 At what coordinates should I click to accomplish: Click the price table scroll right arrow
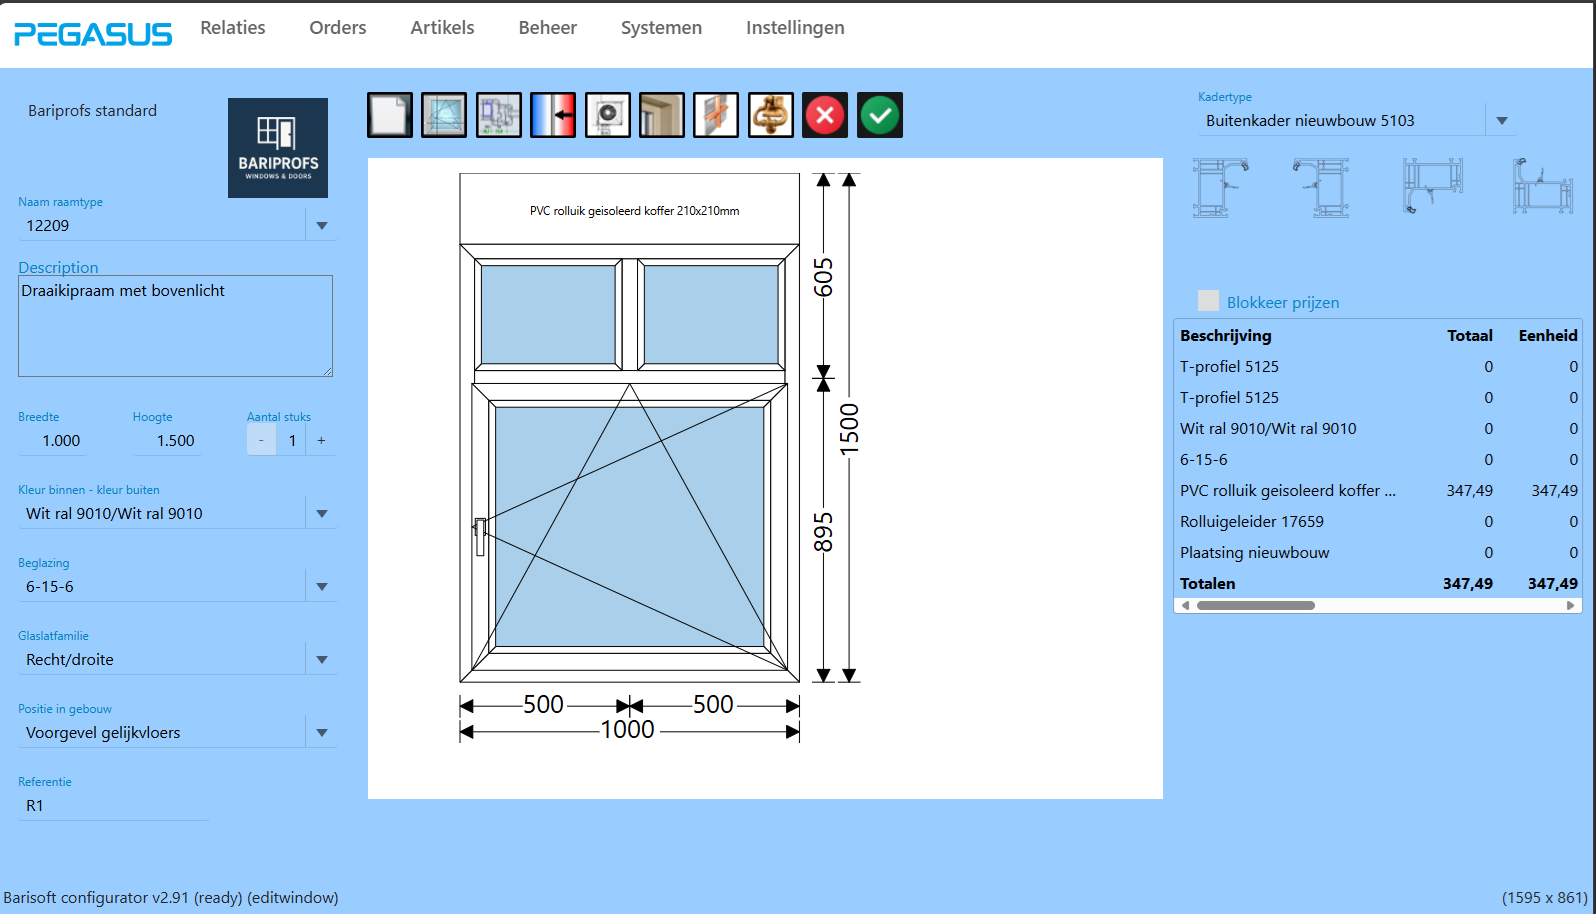(x=1570, y=605)
